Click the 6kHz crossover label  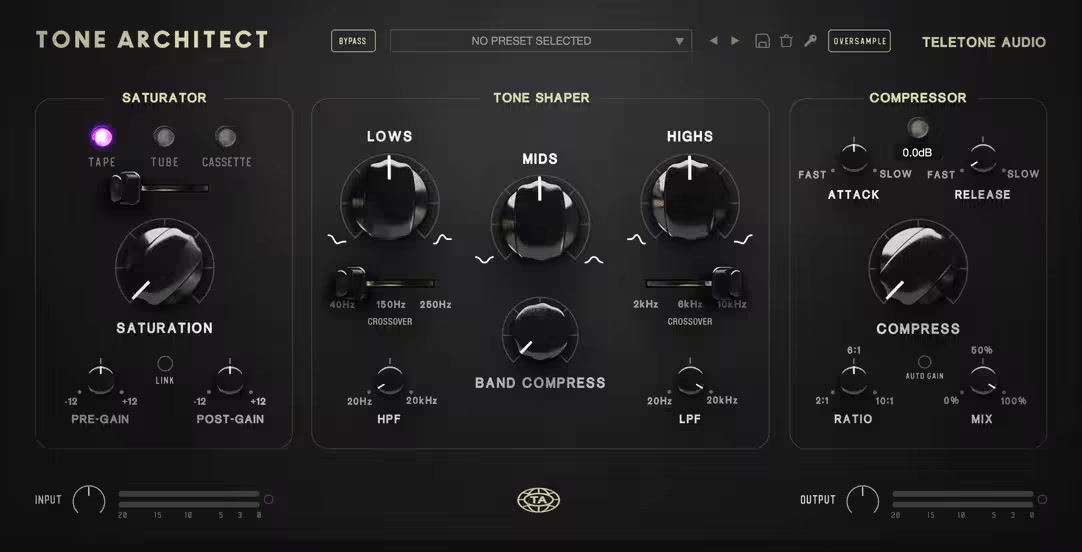pos(689,304)
